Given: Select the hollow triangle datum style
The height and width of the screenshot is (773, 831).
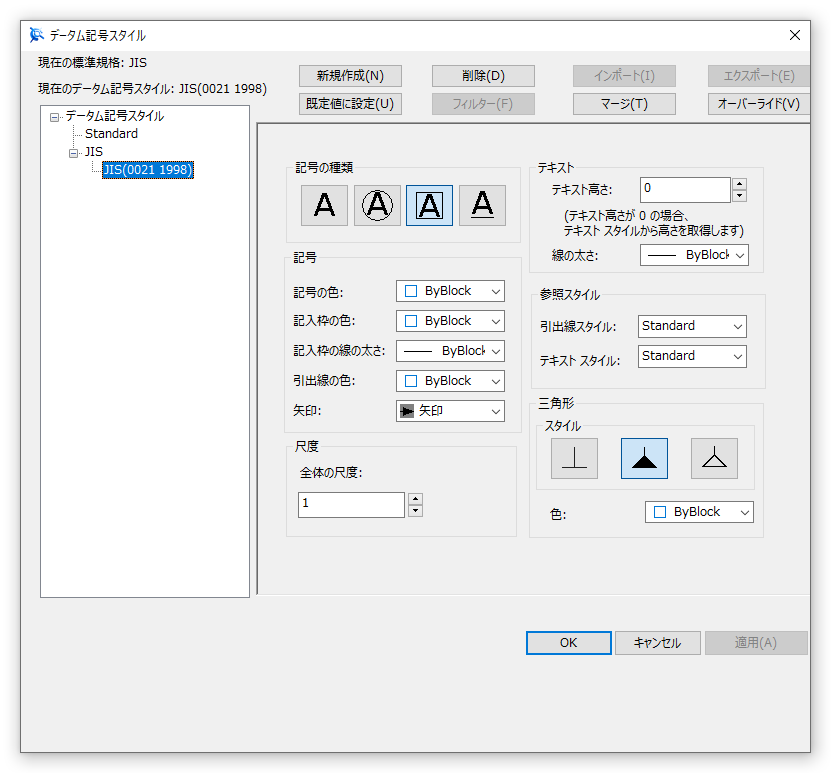Looking at the screenshot, I should tap(714, 458).
